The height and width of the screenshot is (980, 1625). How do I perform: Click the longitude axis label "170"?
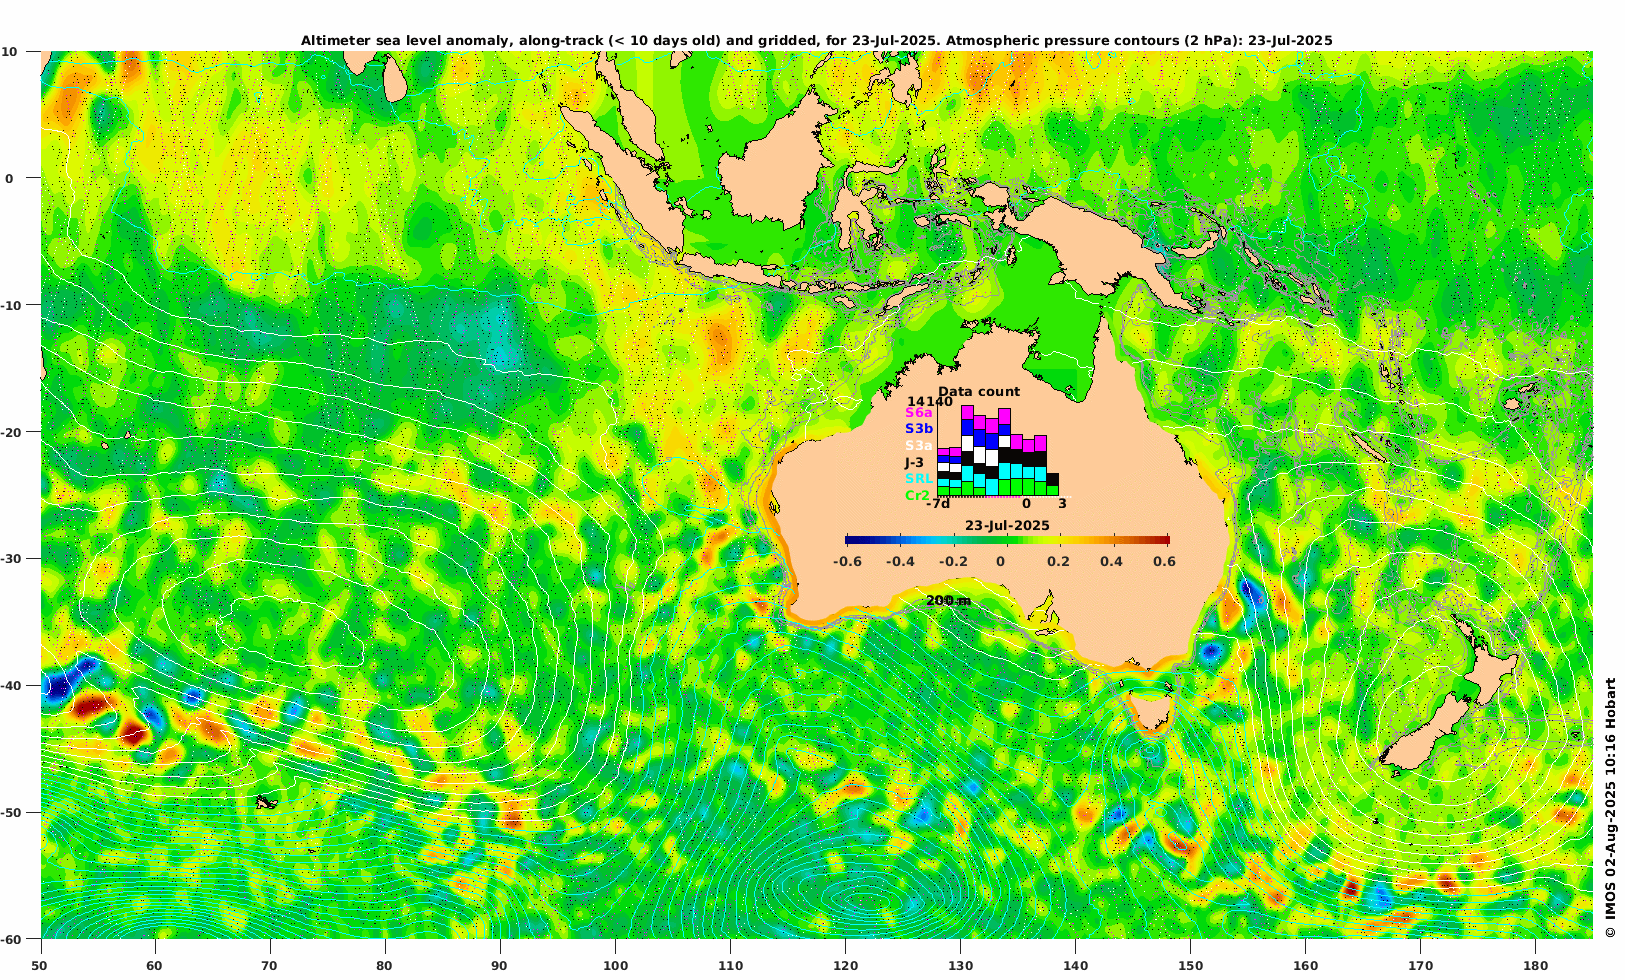click(1420, 966)
